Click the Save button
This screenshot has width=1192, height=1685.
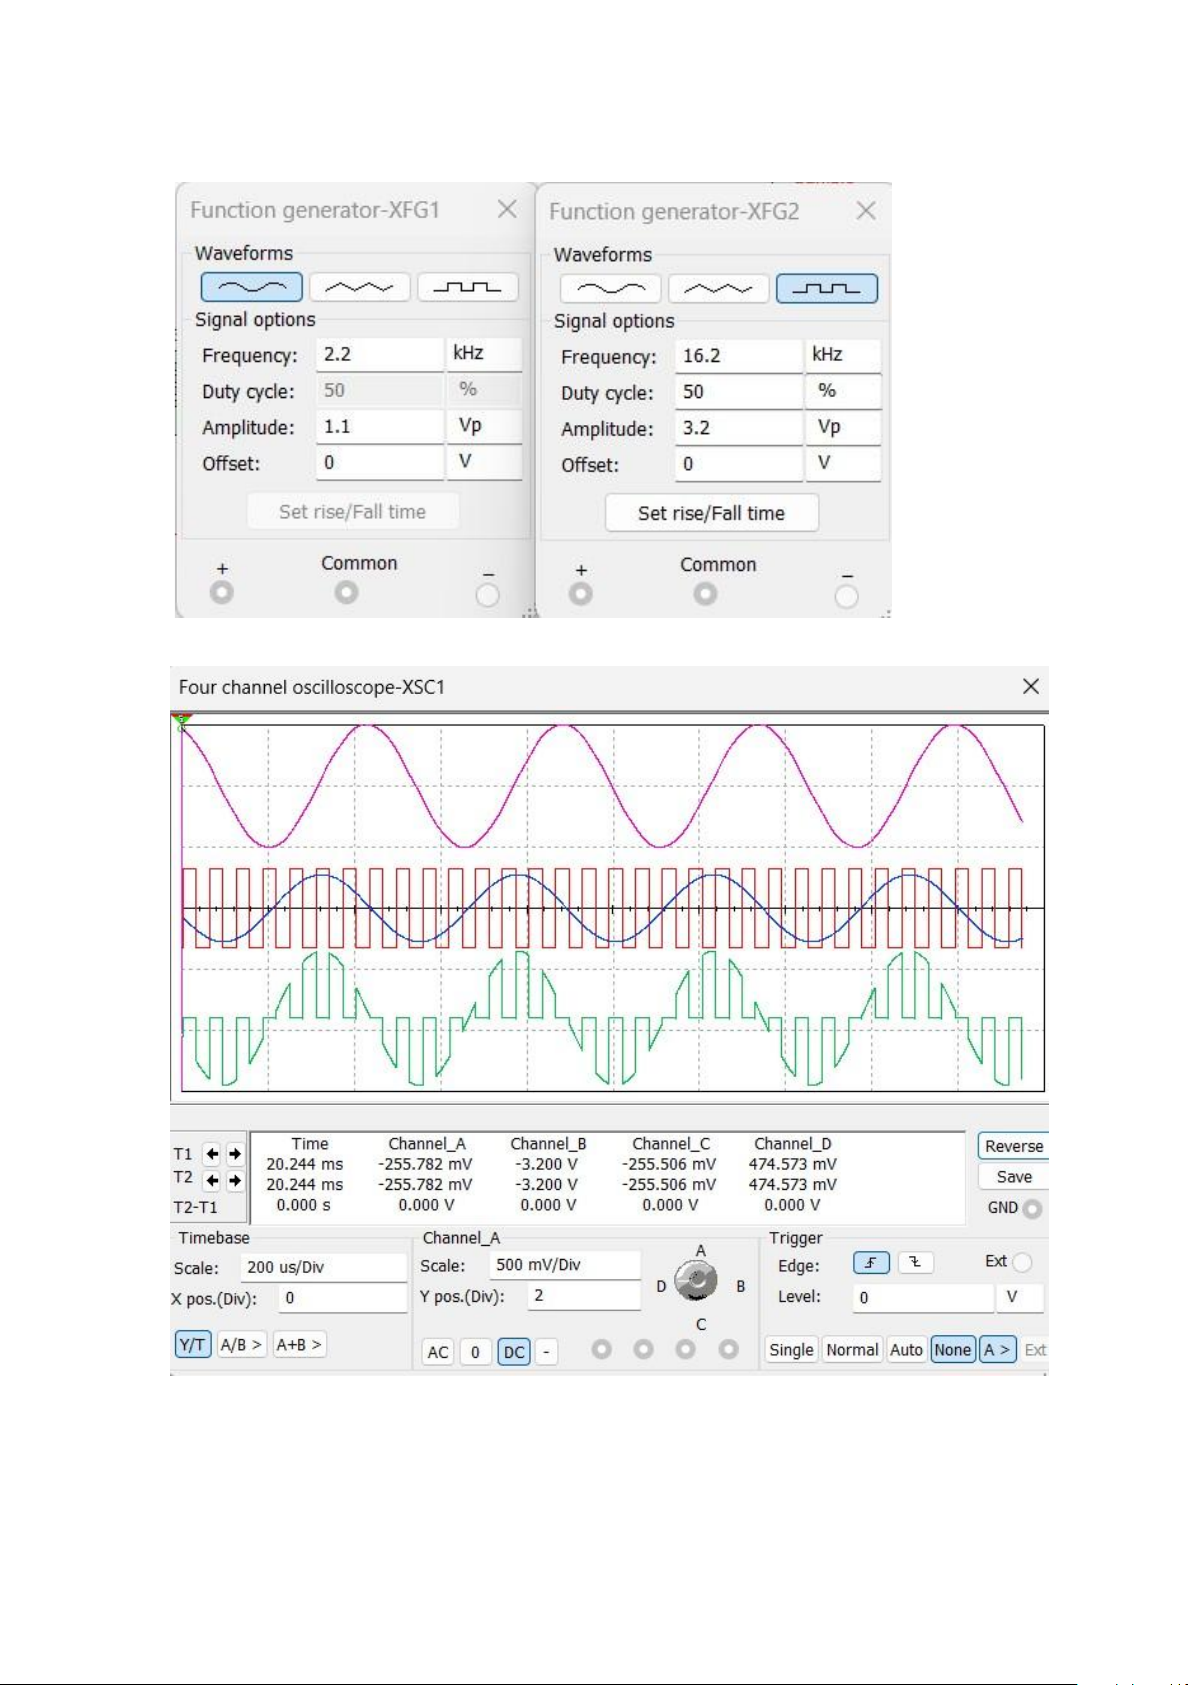point(1013,1177)
